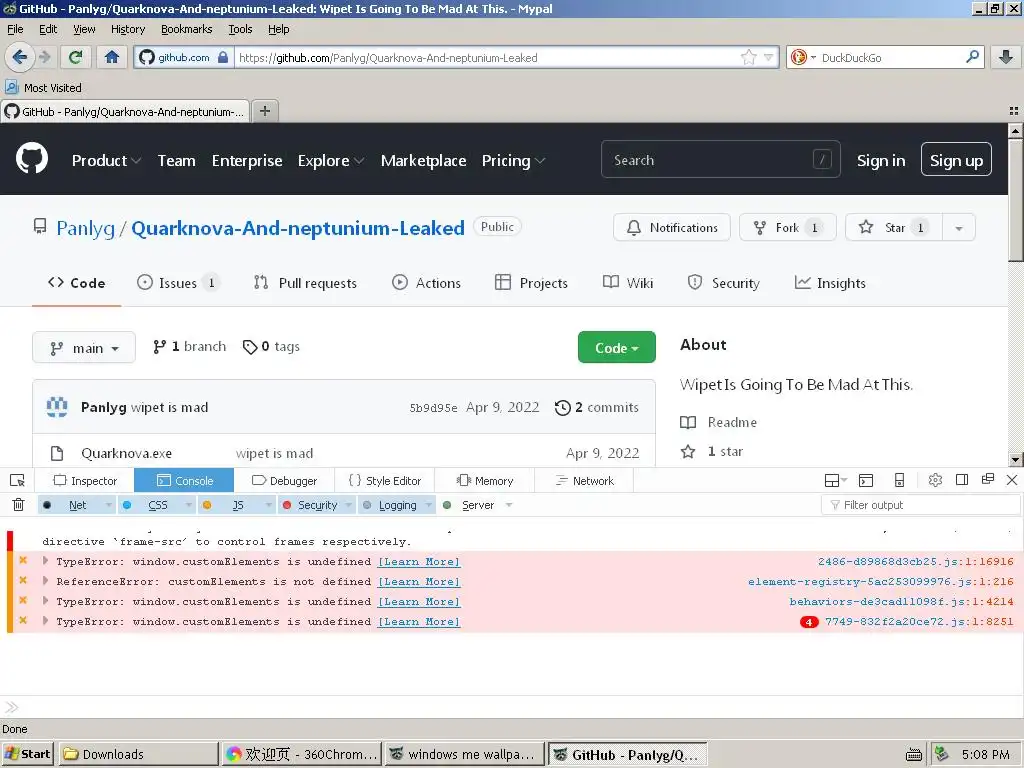Image resolution: width=1024 pixels, height=768 pixels.
Task: Open the Tools menu
Action: pos(240,29)
